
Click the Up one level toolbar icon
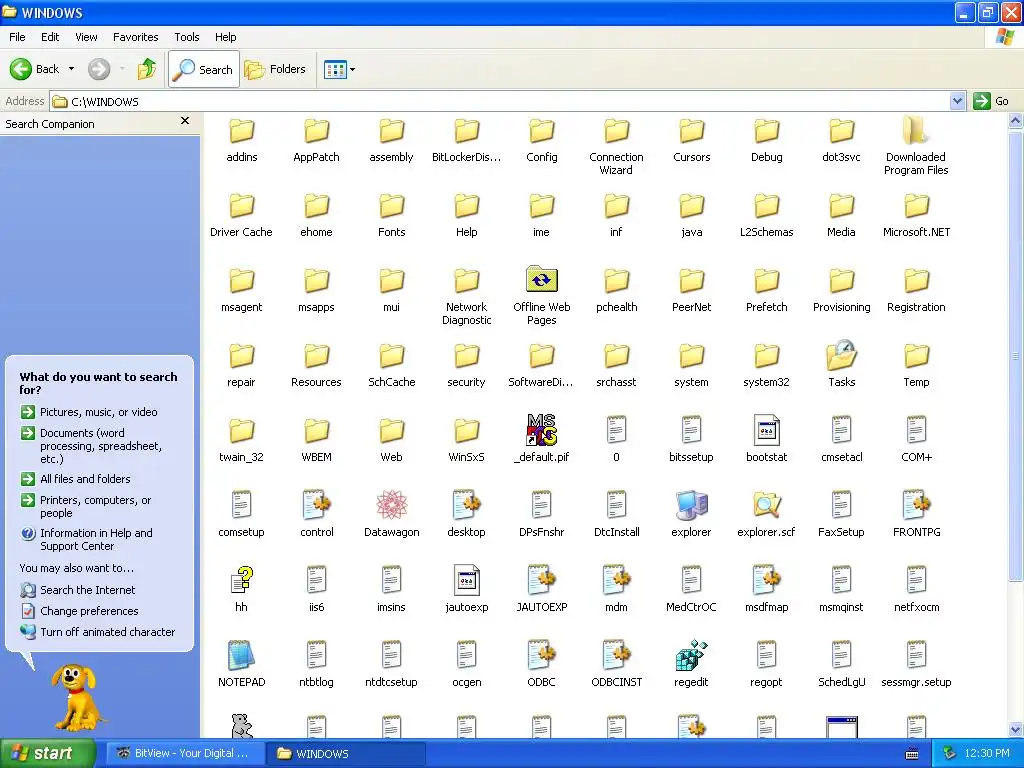click(x=147, y=69)
